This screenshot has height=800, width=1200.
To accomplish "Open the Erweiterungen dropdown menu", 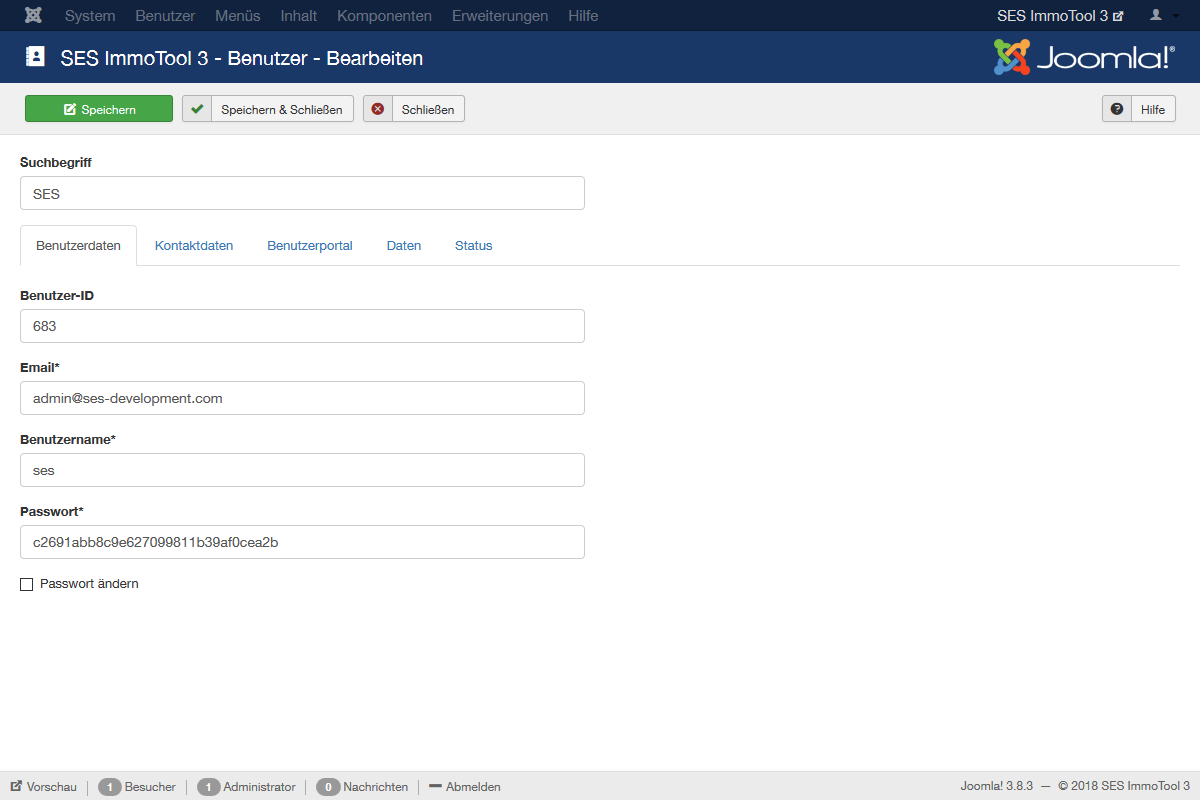I will (x=500, y=16).
